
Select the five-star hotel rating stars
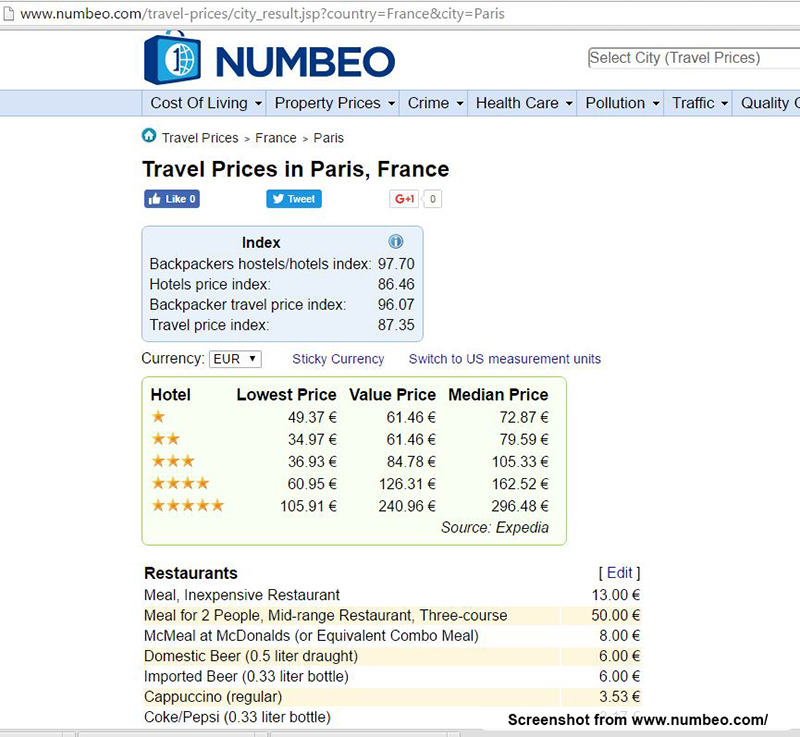coord(187,506)
